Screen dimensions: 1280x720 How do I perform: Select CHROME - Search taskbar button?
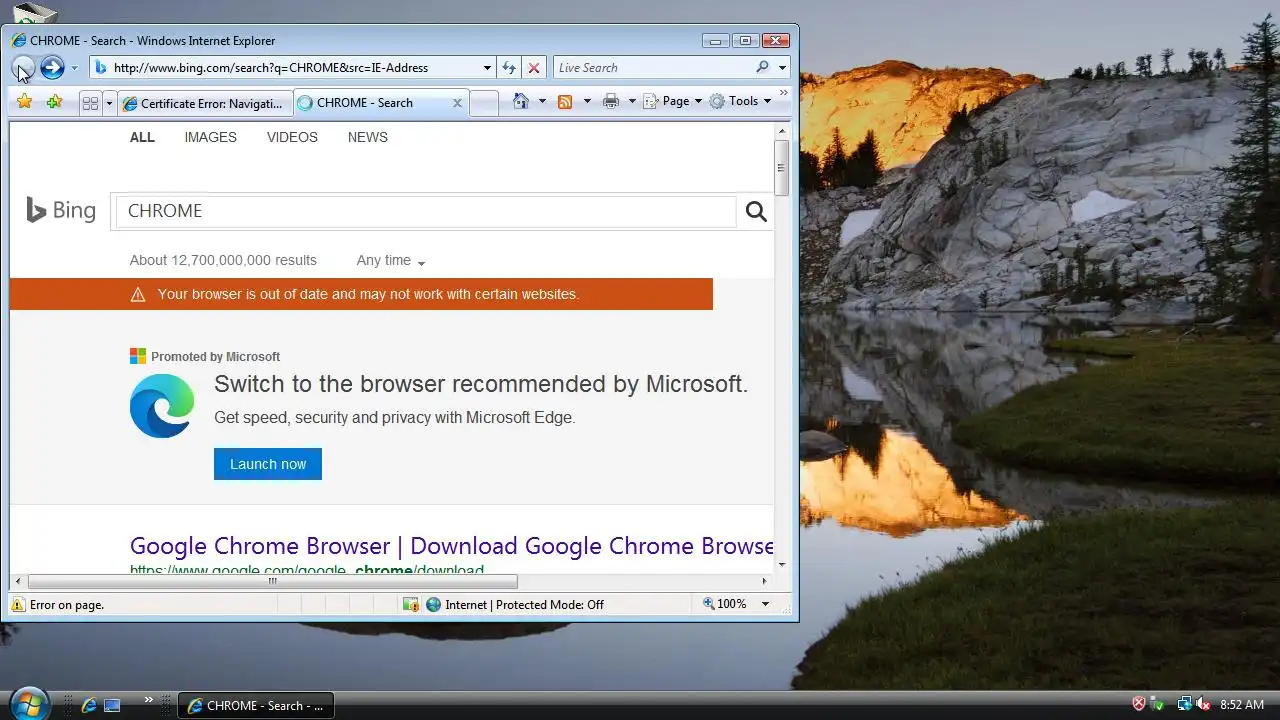click(x=256, y=705)
